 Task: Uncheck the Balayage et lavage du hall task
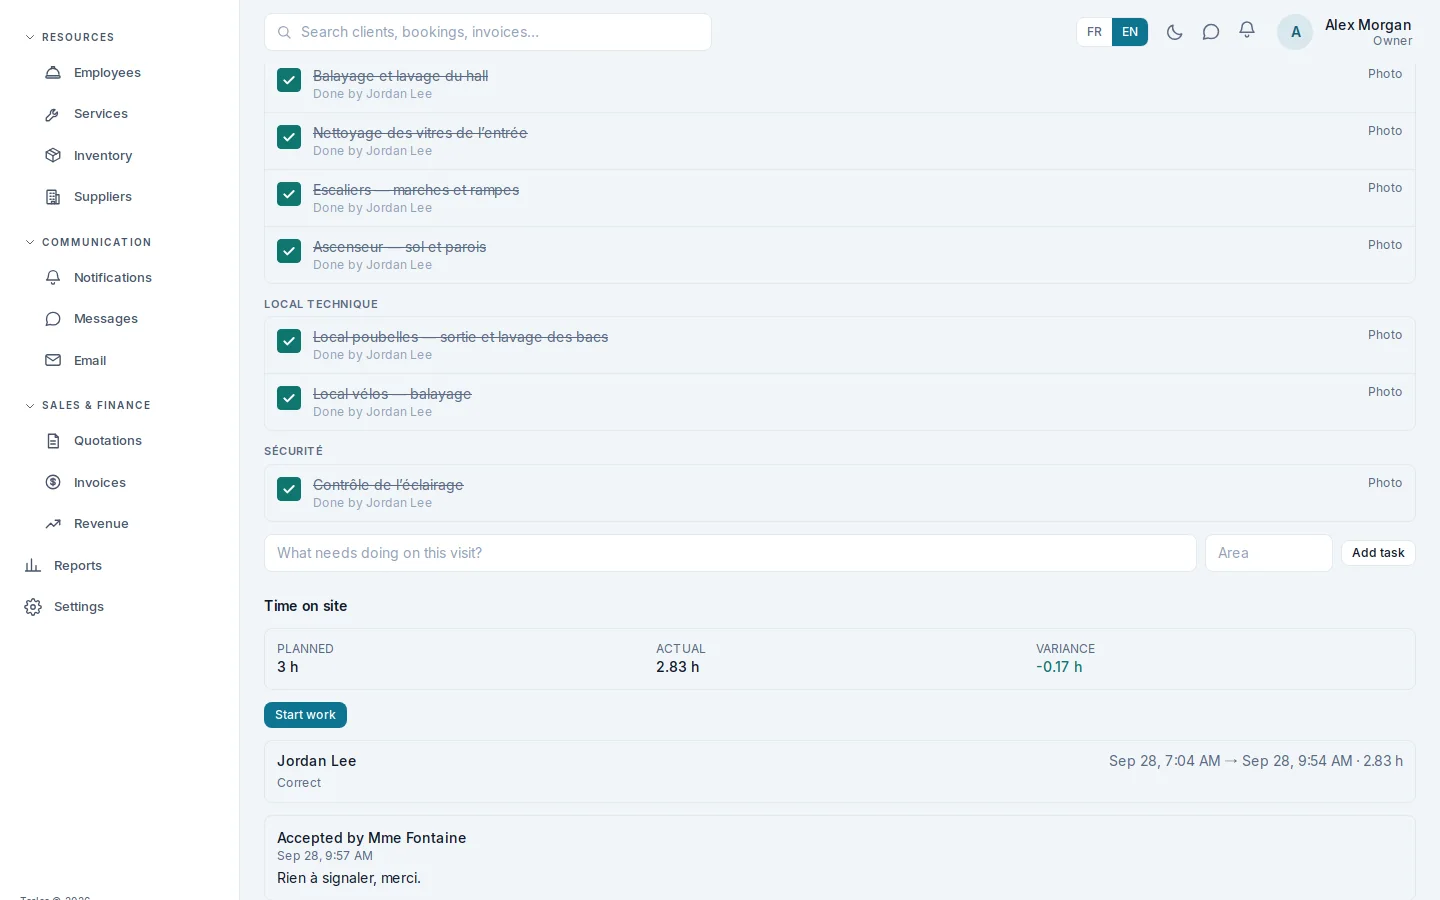click(289, 80)
